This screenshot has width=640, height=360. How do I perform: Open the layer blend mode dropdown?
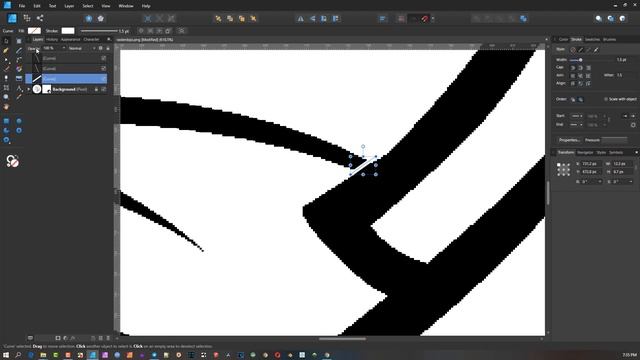(81, 48)
